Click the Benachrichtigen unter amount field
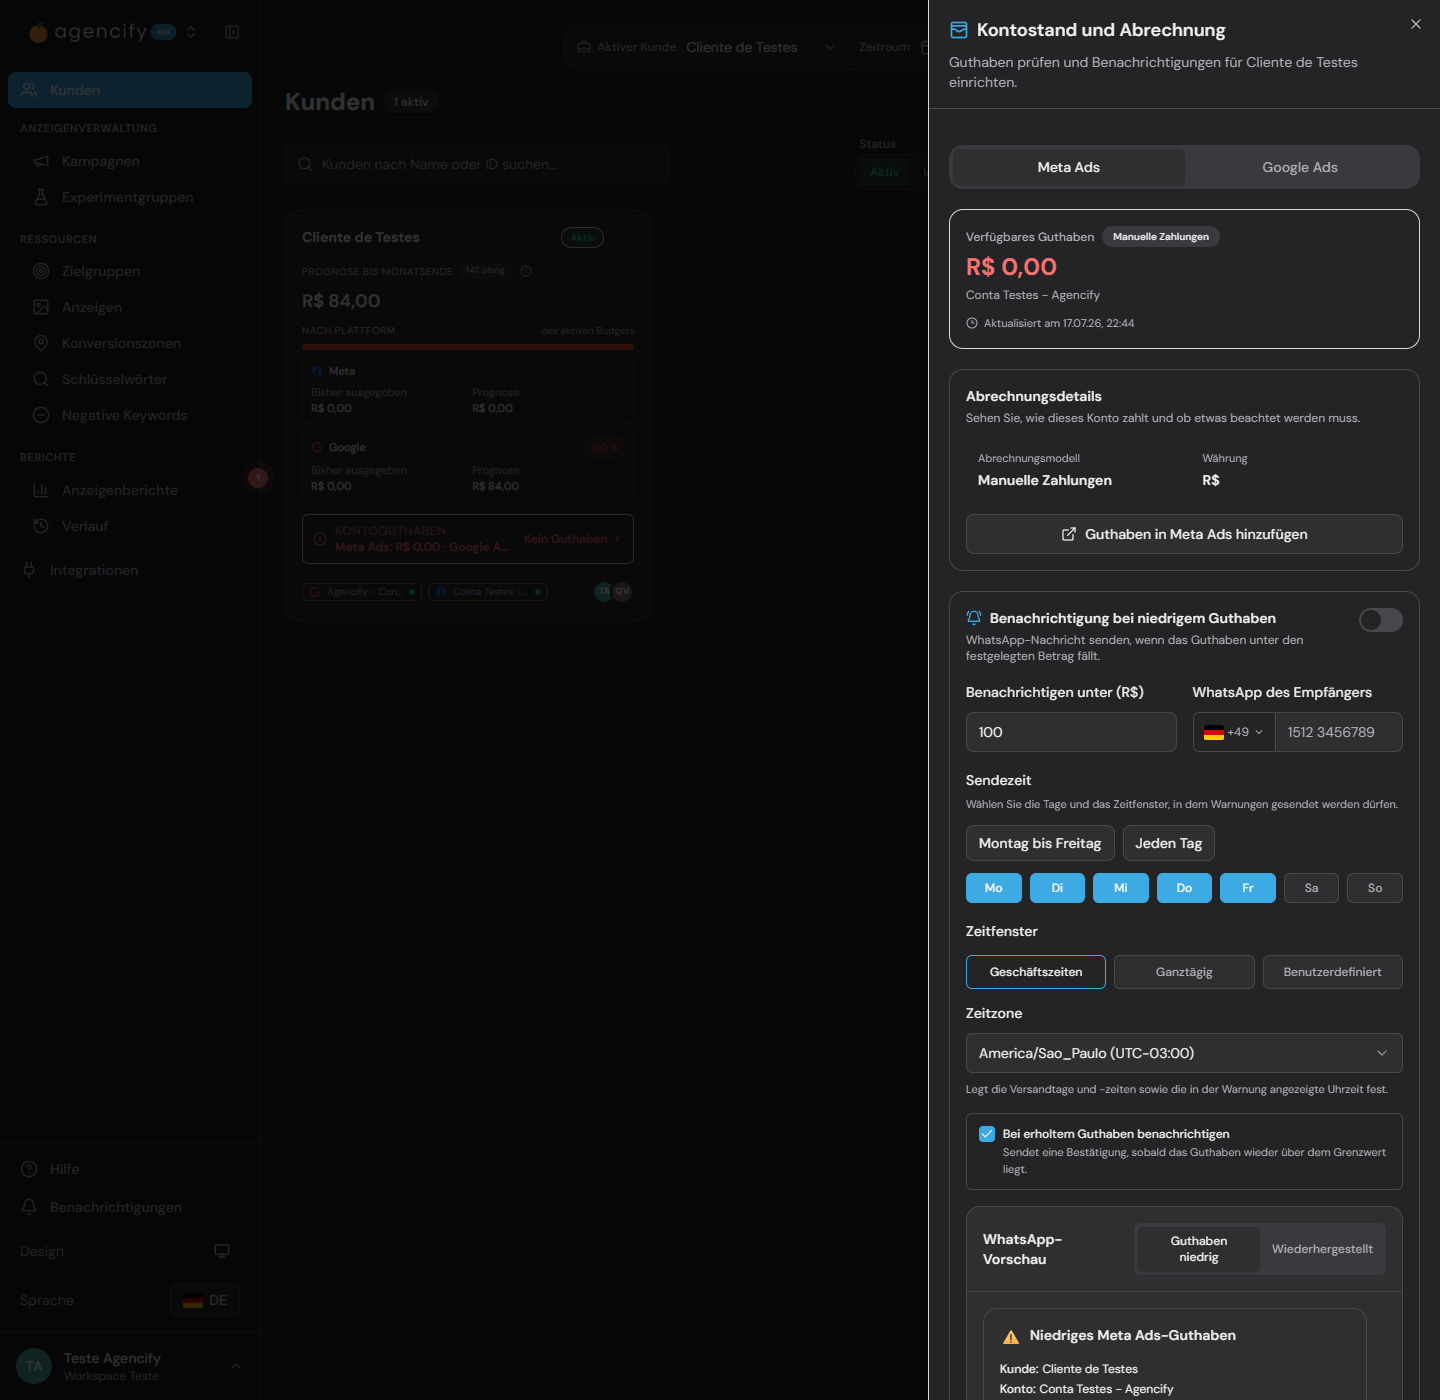Screen dimensions: 1440x1400 click(1071, 732)
